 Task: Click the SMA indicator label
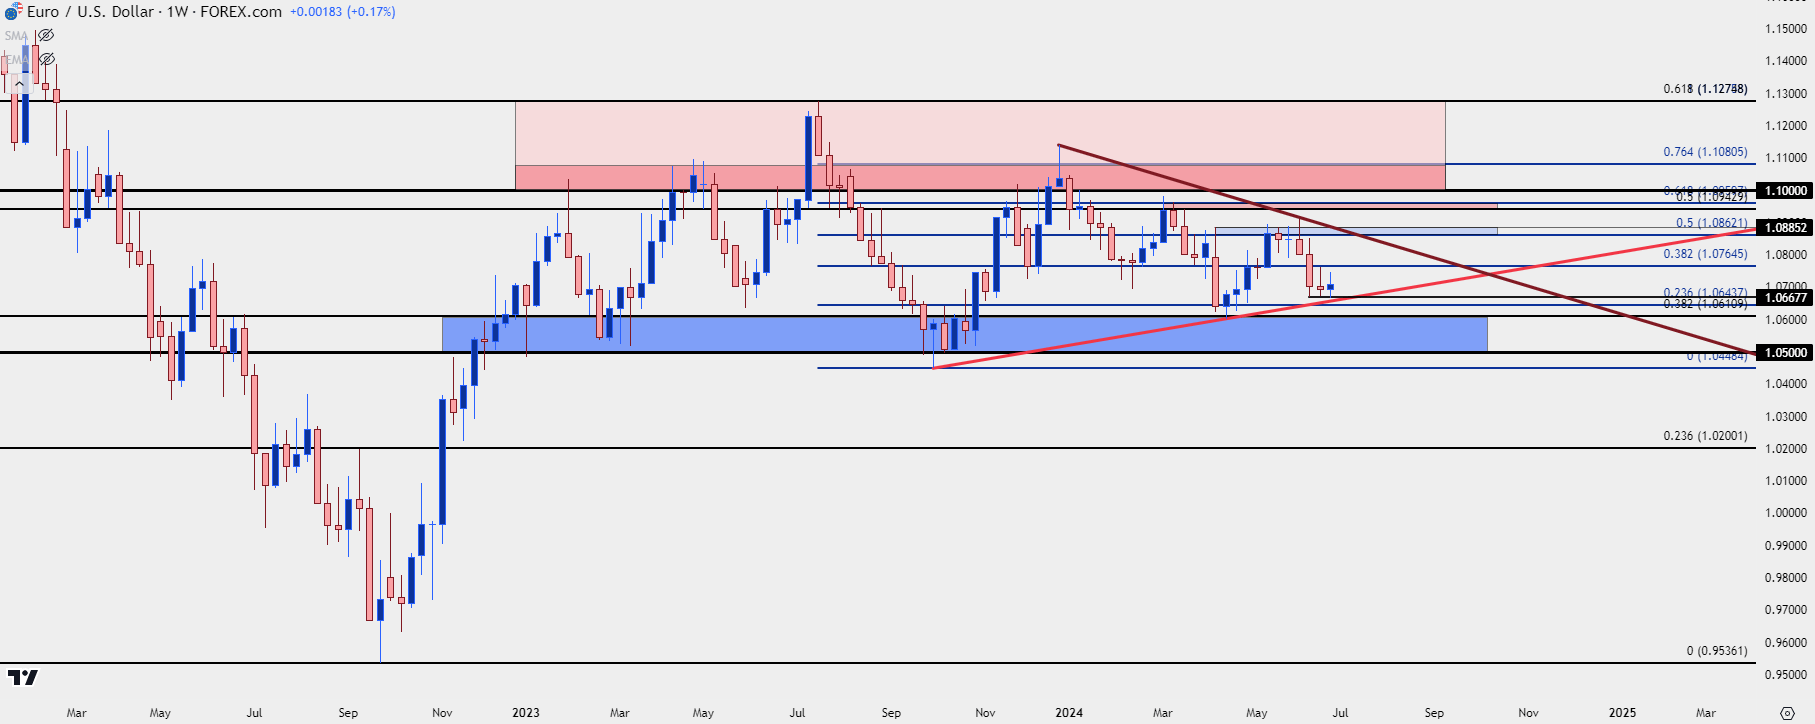coord(16,36)
